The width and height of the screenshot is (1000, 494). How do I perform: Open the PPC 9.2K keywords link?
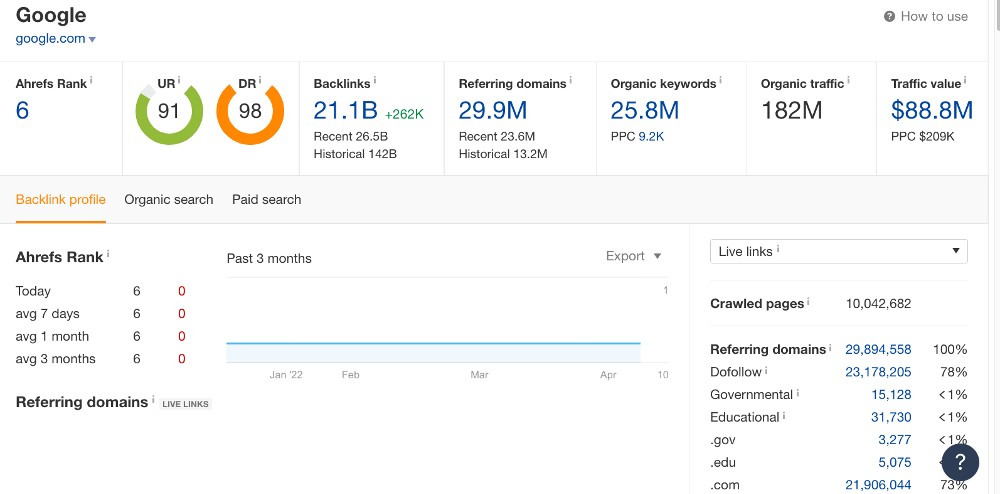coord(651,136)
